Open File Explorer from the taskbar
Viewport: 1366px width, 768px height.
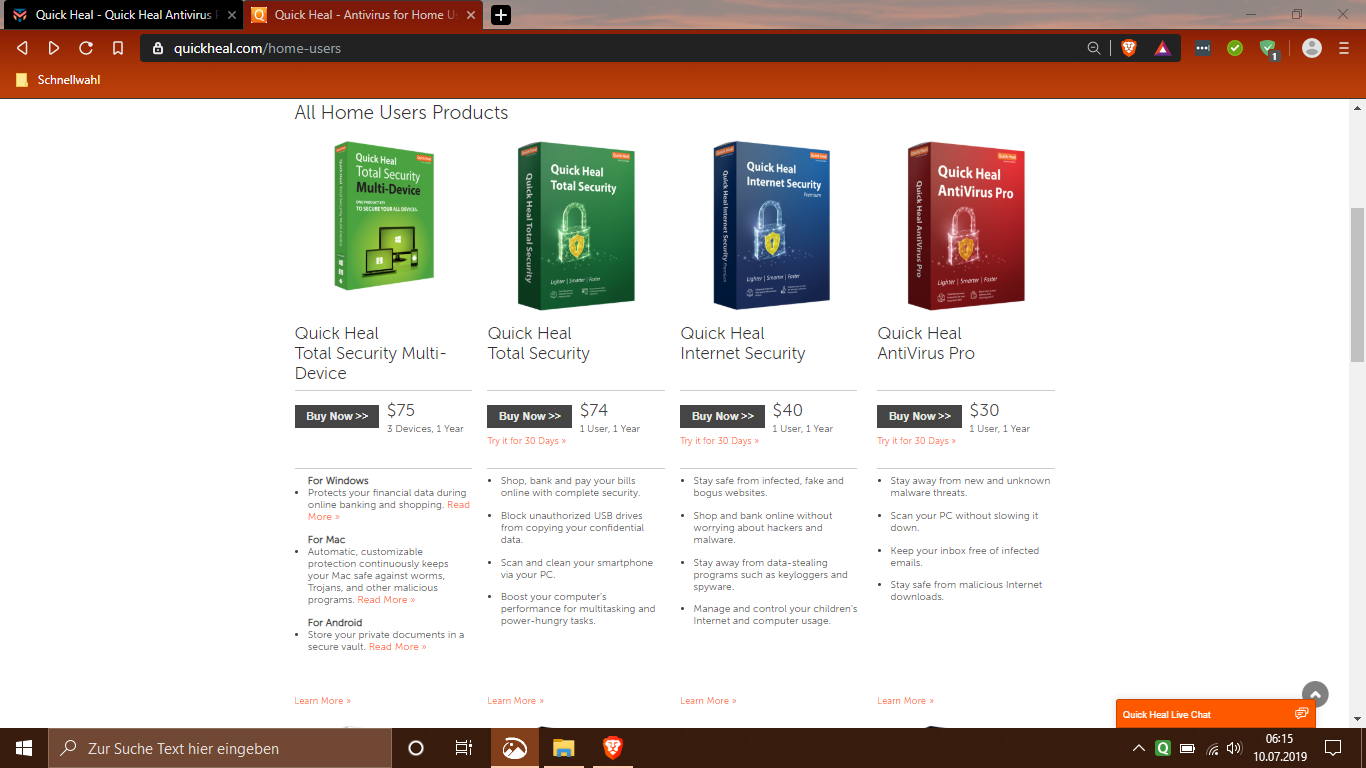pos(564,748)
